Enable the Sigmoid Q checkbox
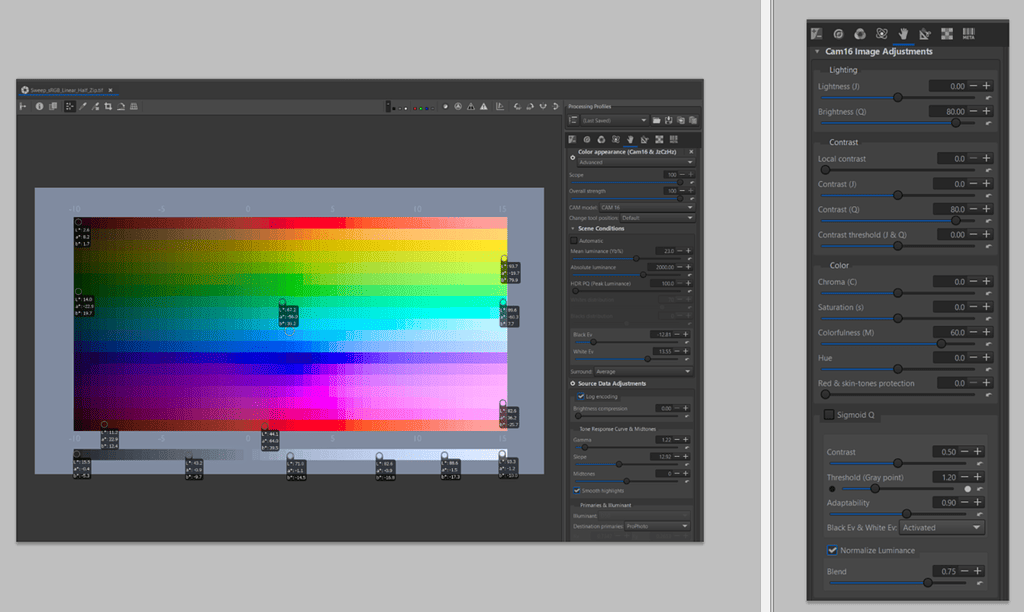Image resolution: width=1024 pixels, height=612 pixels. click(x=829, y=414)
